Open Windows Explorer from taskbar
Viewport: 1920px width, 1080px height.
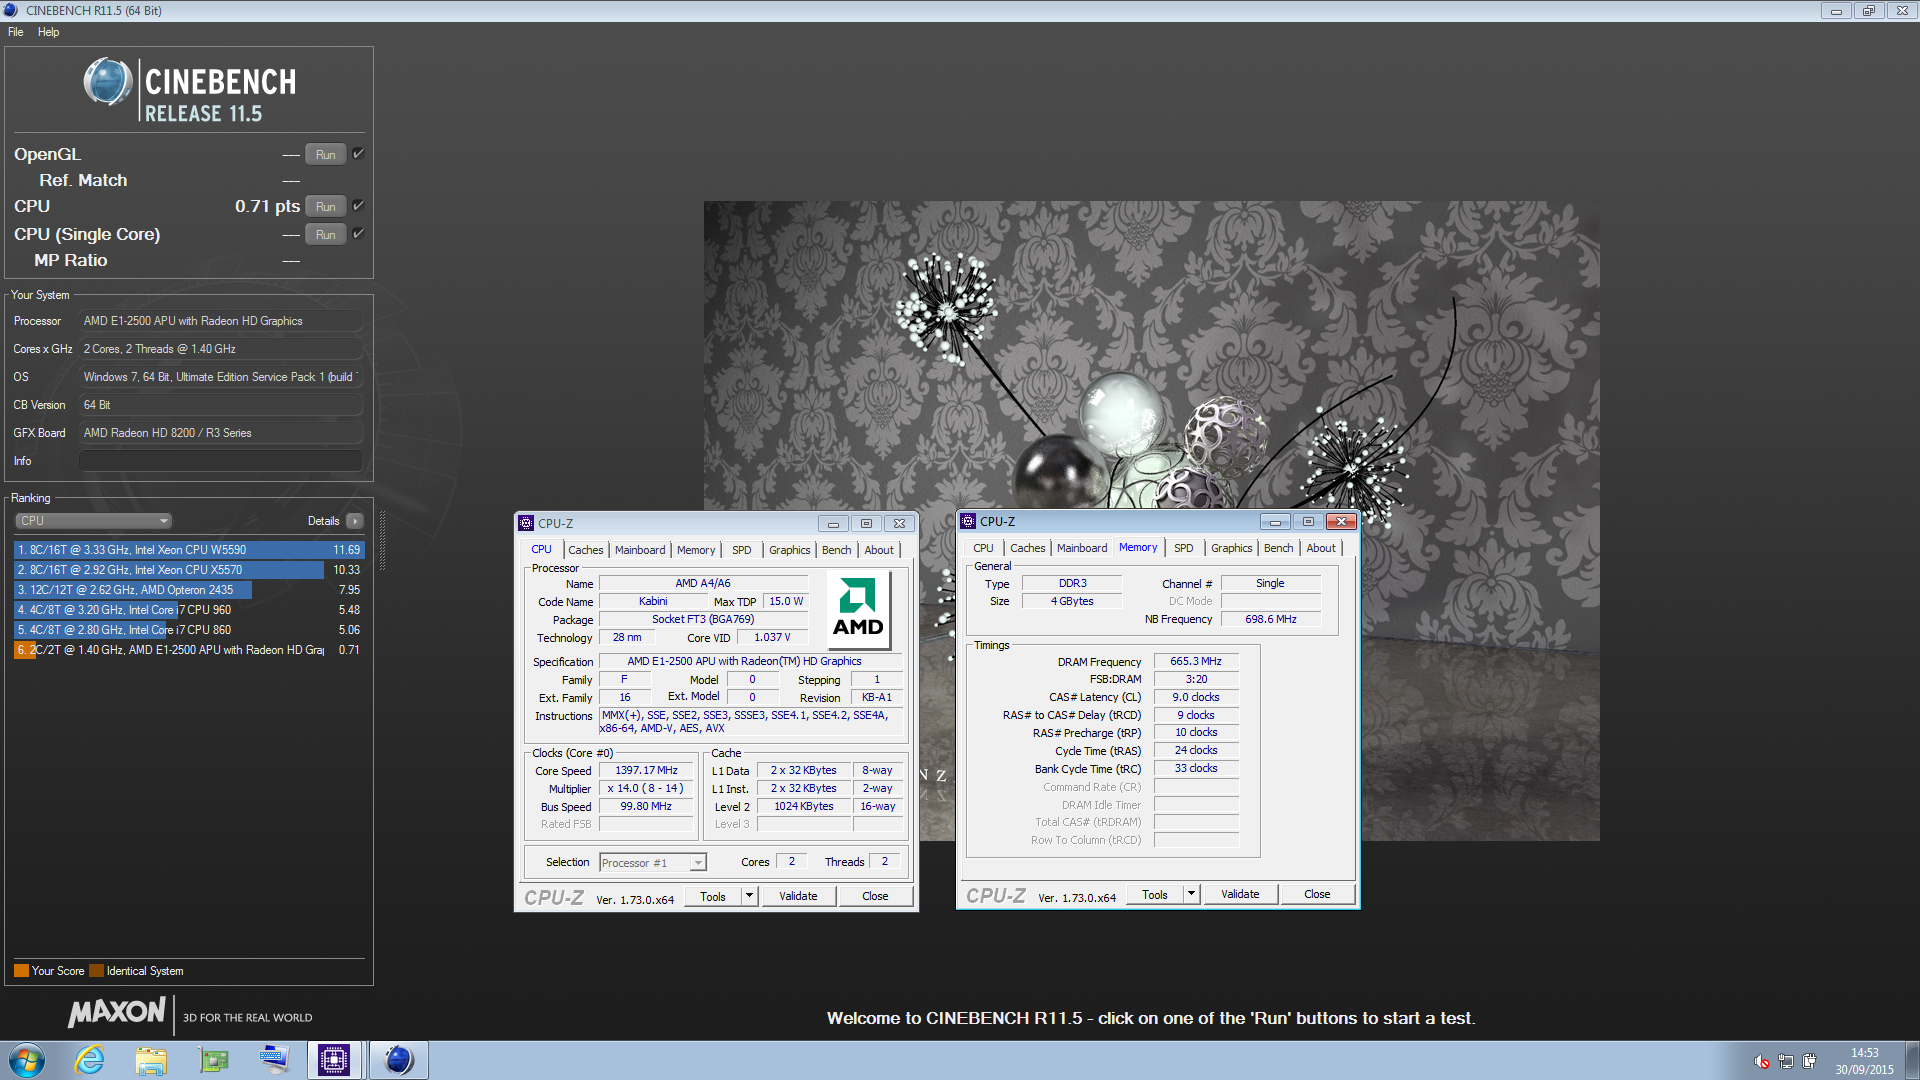click(x=151, y=1060)
